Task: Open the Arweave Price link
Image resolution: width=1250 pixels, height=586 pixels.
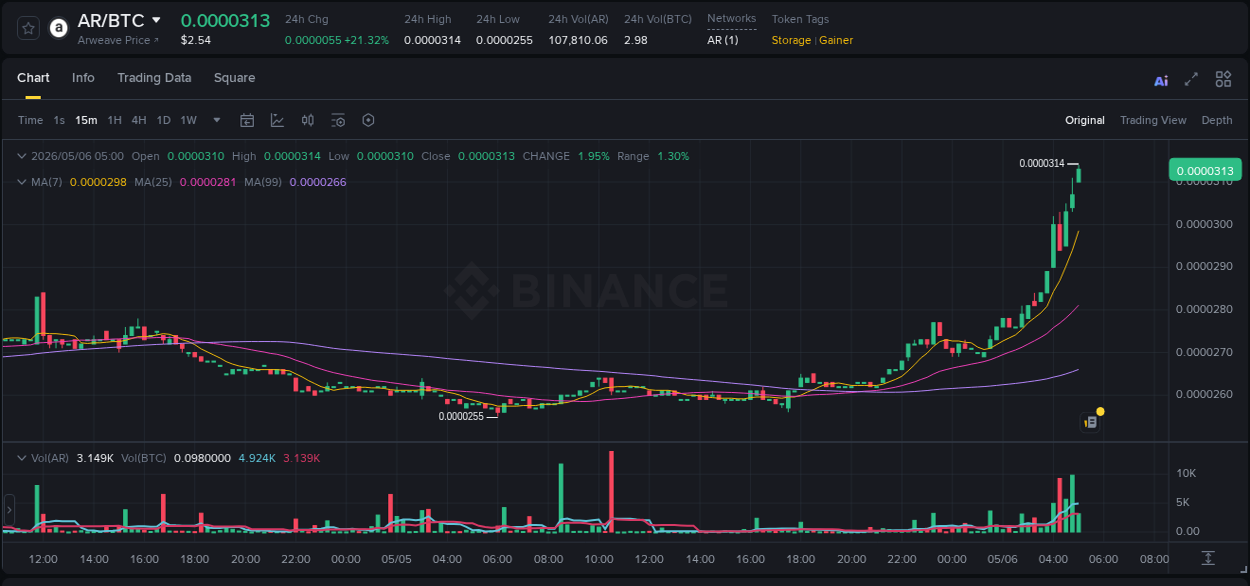Action: (x=118, y=40)
